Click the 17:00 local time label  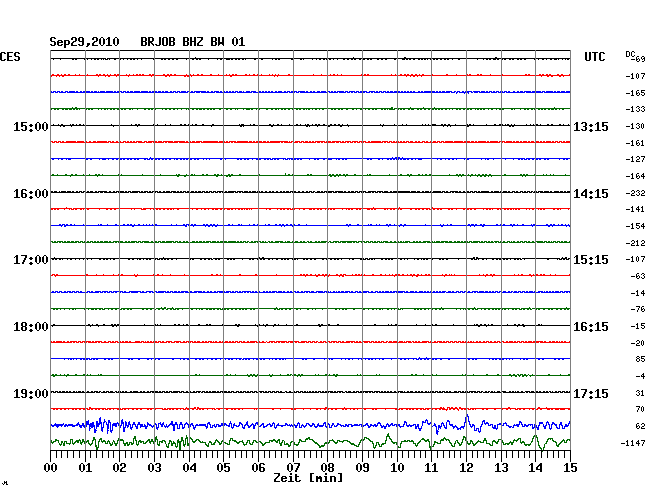[31, 260]
